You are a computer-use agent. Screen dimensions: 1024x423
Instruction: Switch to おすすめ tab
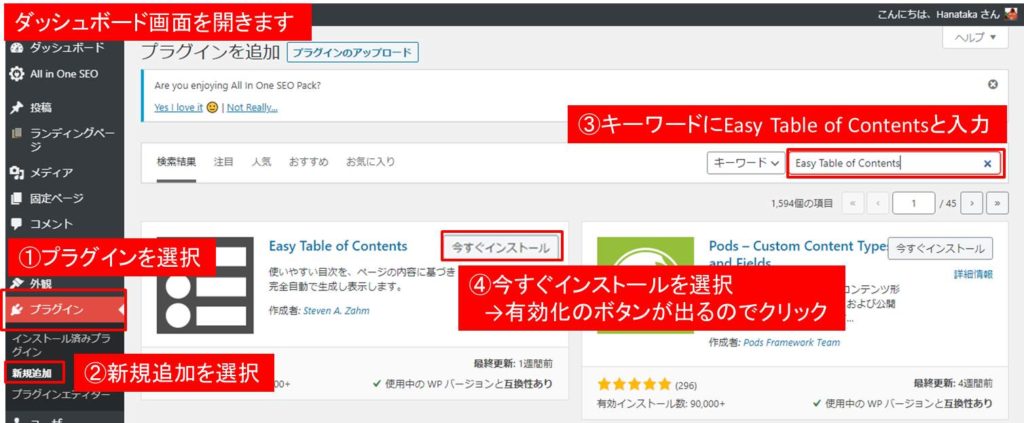[x=308, y=162]
